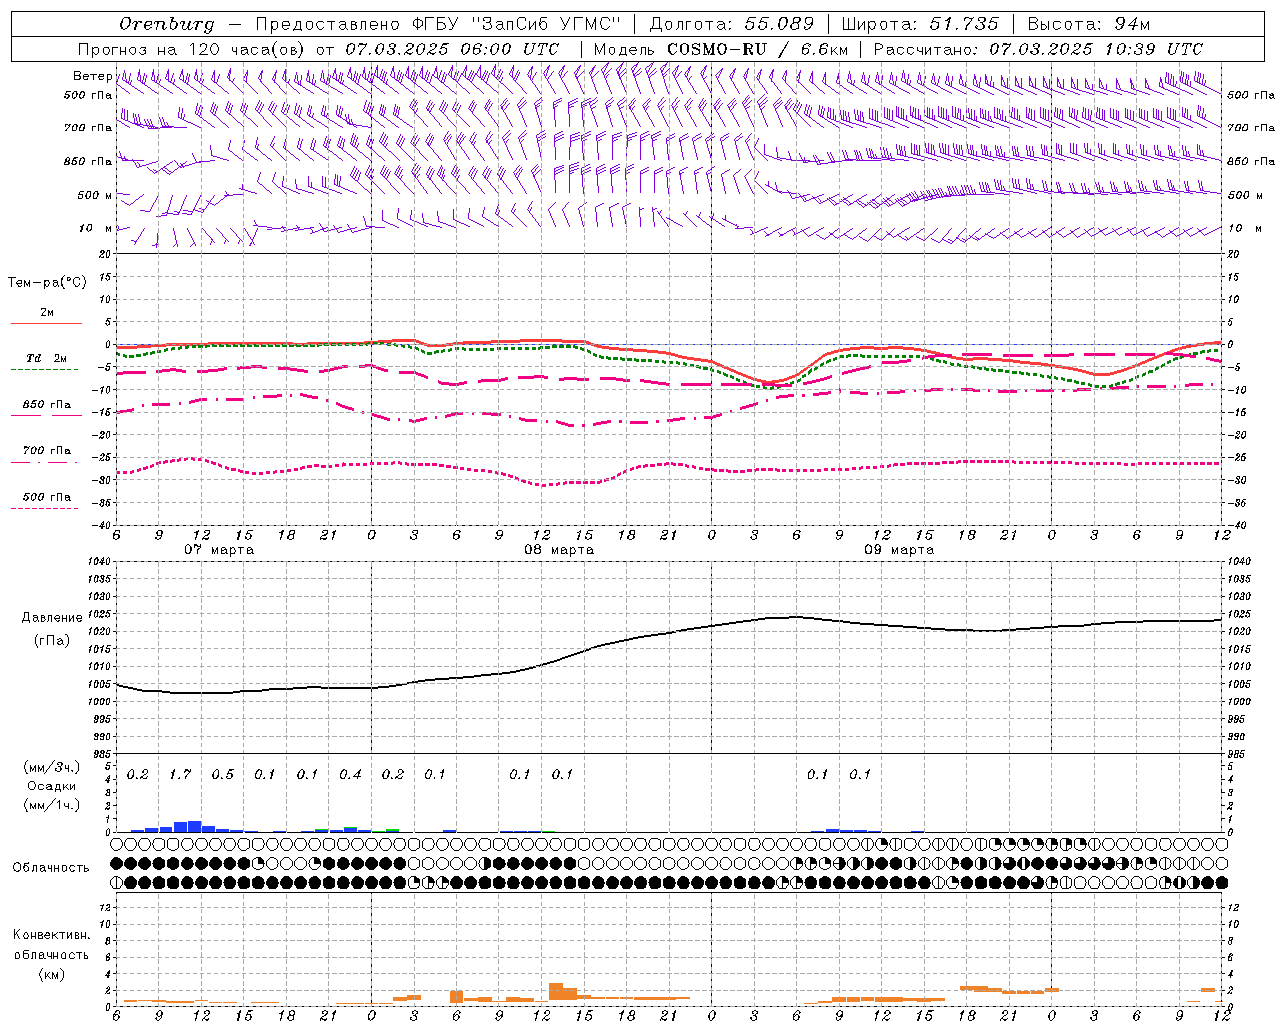Click the 'Конвективн.' convective panel label
Screen dimensions: 1280x1024
51,936
